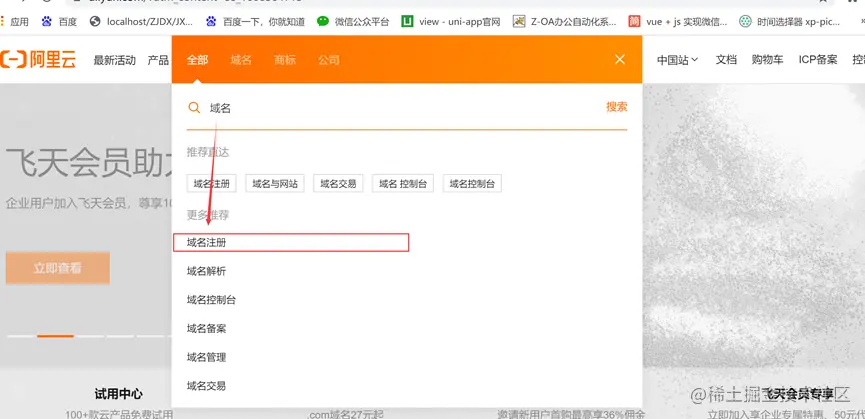
Task: Click the 域名与网站 quick tag
Action: point(275,184)
